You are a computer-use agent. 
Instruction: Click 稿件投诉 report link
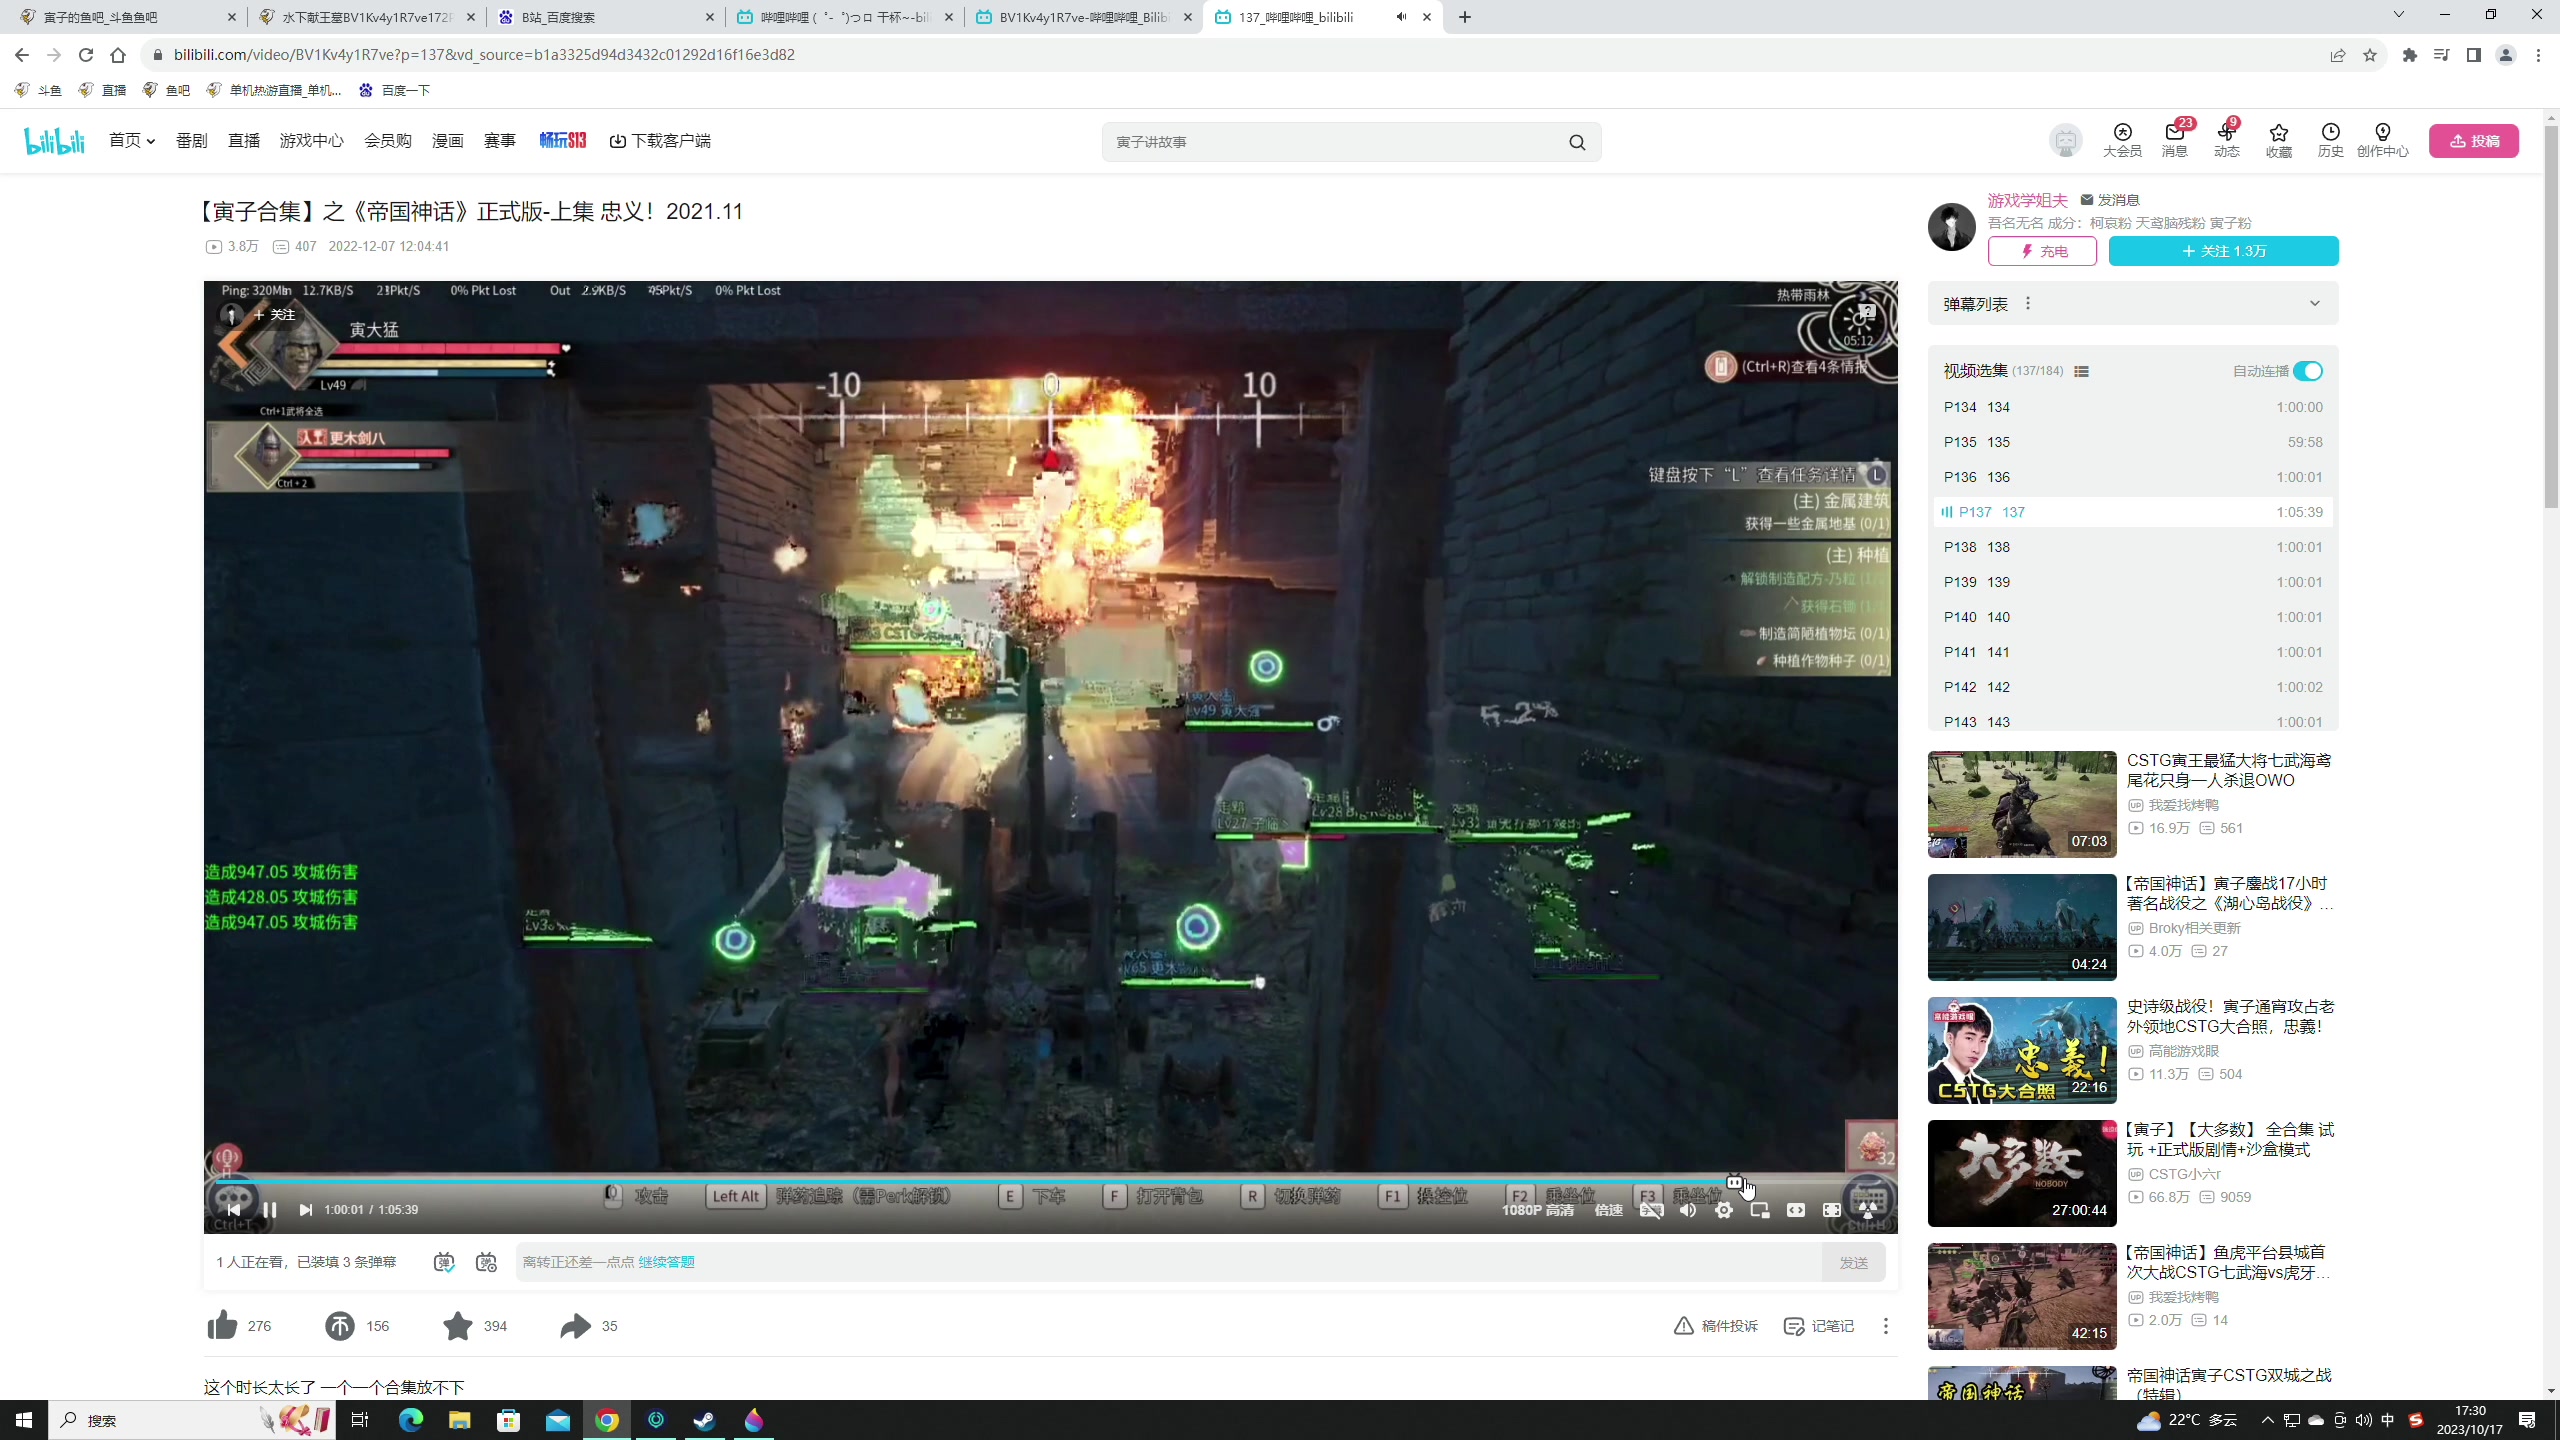[x=1716, y=1326]
